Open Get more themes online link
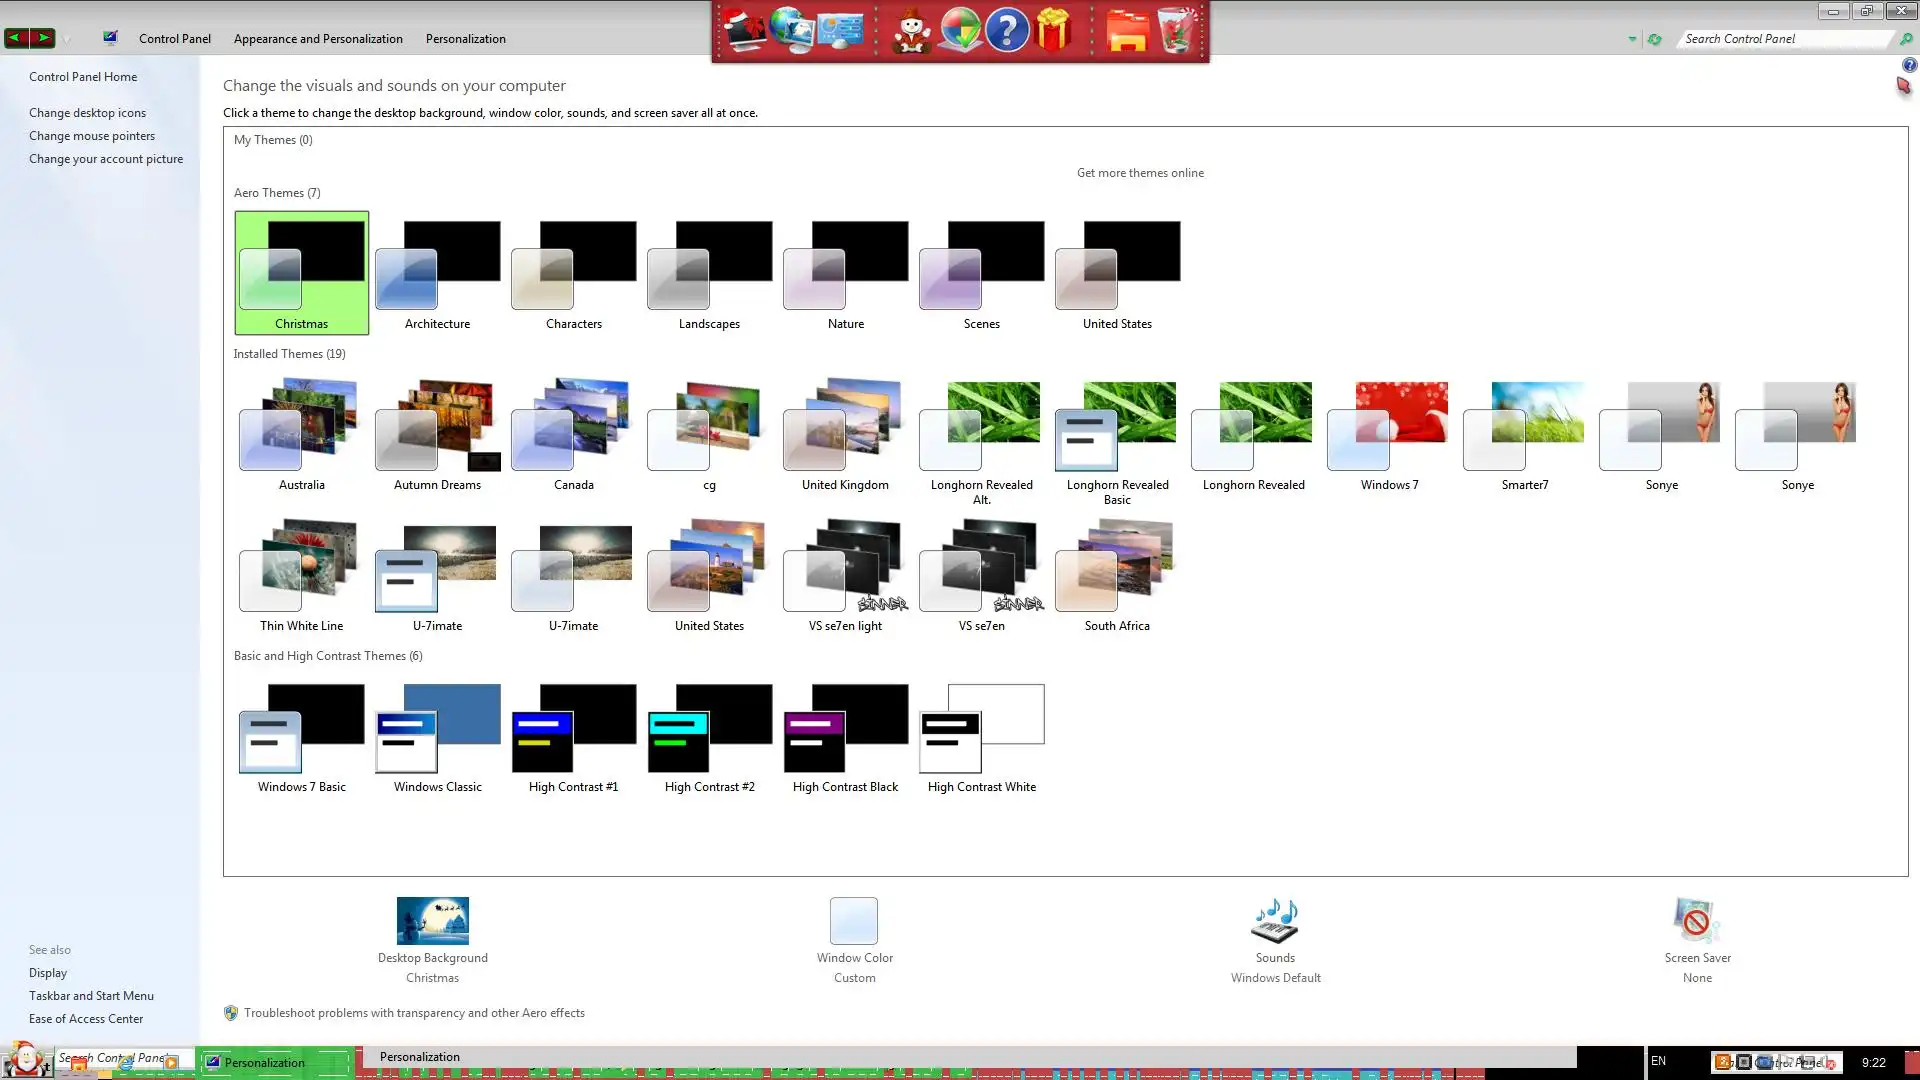Screen dimensions: 1920x1080 1140,173
